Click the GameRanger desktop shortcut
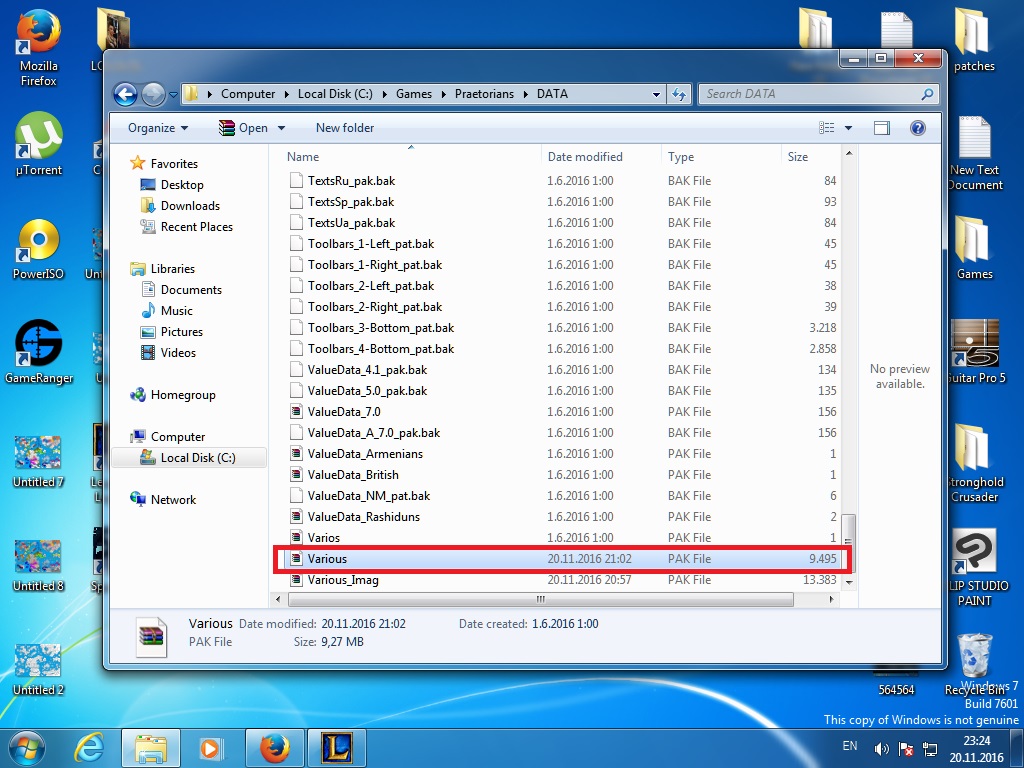The width and height of the screenshot is (1024, 768). pyautogui.click(x=38, y=353)
